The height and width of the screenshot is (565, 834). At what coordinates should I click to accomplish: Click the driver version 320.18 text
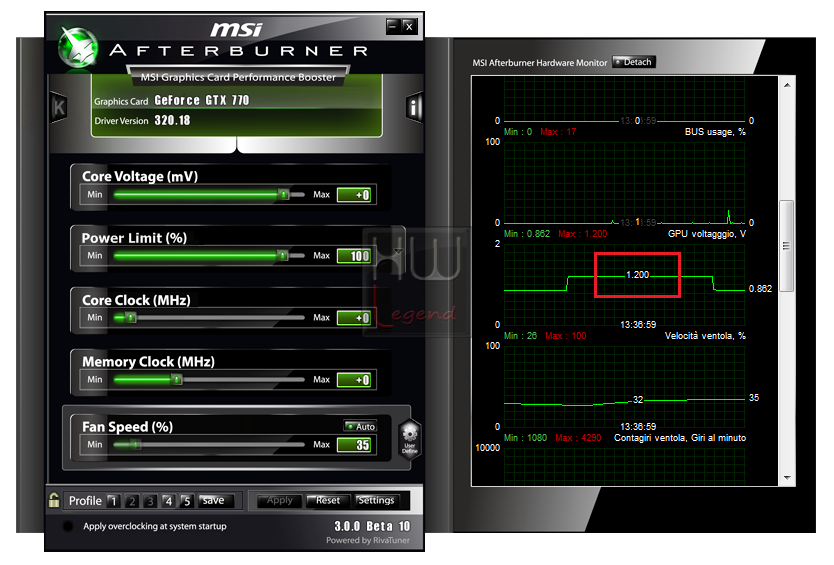coord(172,121)
